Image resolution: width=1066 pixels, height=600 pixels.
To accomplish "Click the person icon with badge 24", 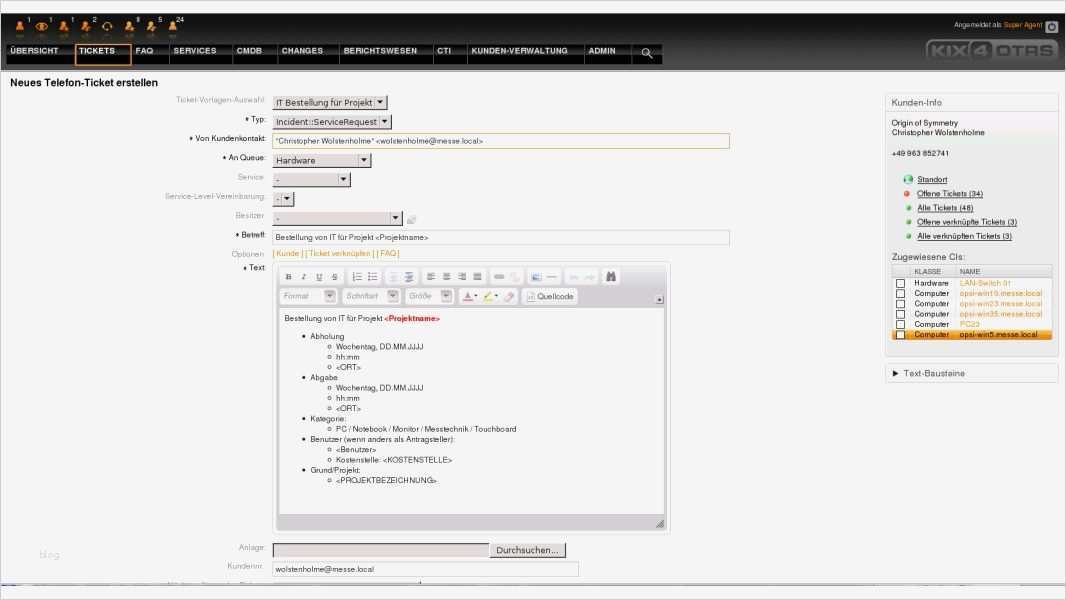I will [x=173, y=27].
